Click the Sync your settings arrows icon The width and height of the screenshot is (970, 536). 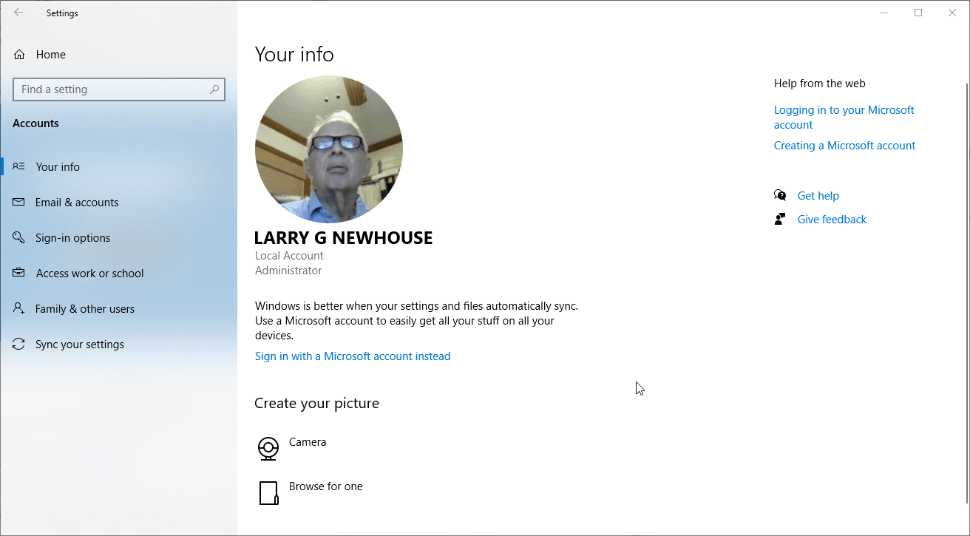[19, 344]
